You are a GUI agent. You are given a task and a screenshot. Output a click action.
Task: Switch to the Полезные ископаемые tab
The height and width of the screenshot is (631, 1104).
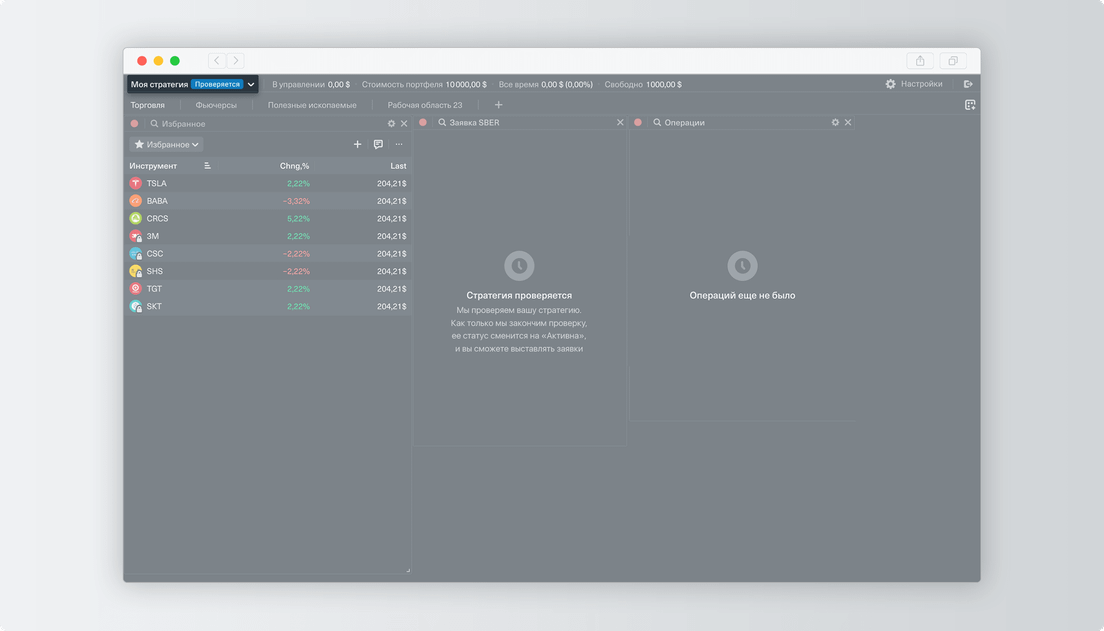point(312,105)
